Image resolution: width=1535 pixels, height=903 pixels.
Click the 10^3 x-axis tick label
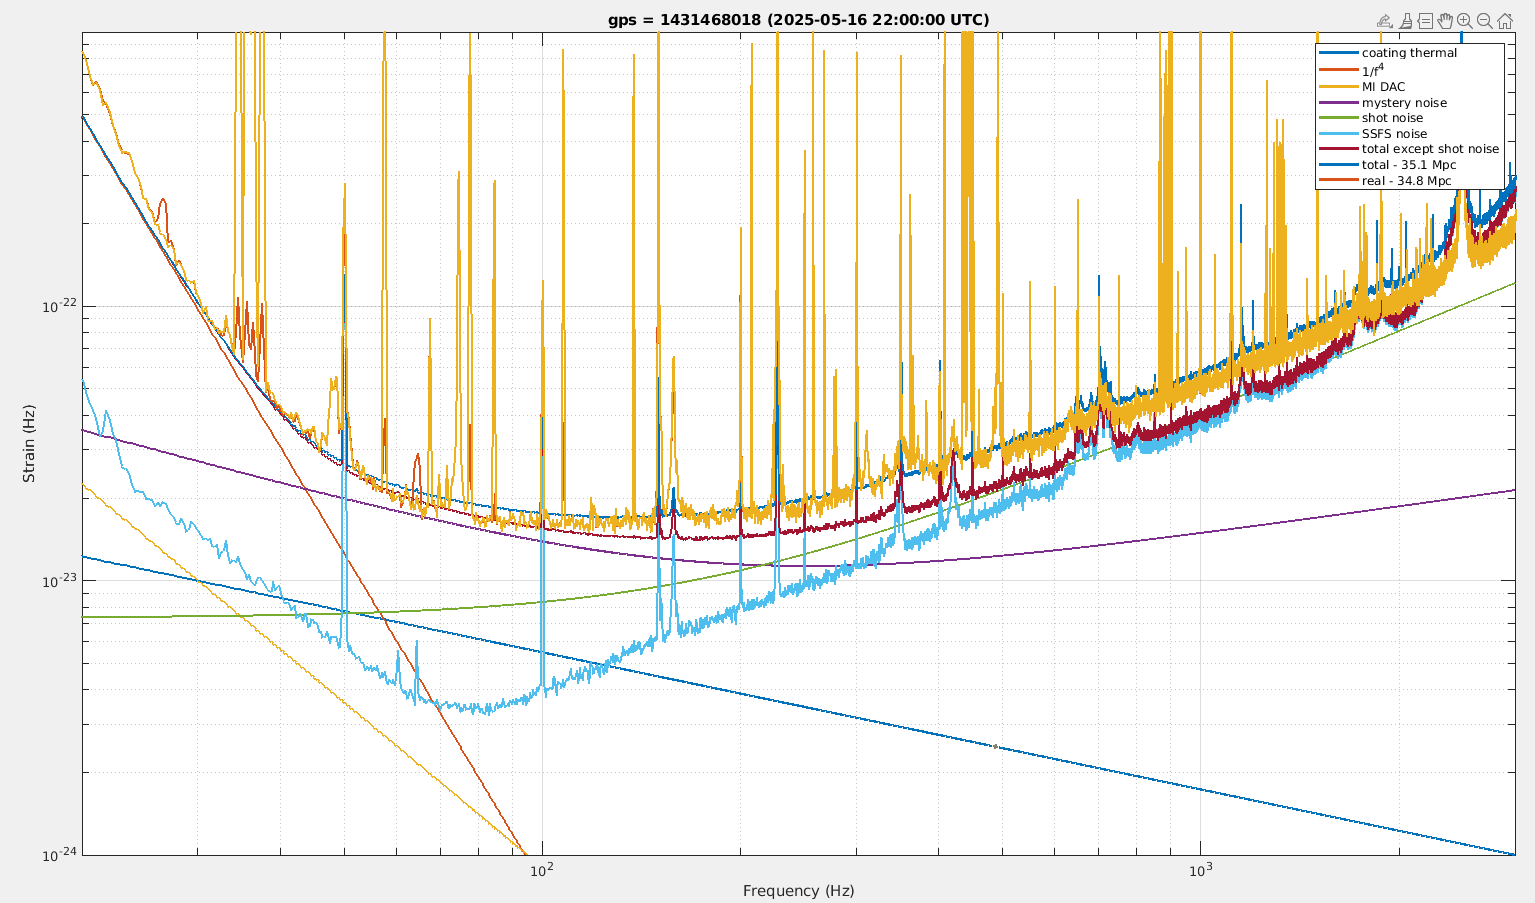[1199, 869]
